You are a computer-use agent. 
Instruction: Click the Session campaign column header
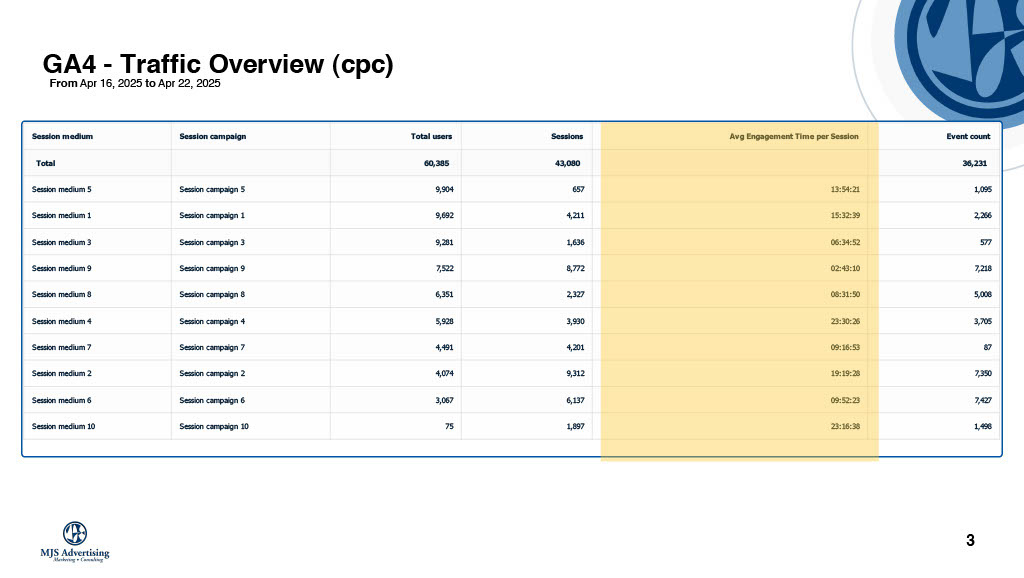pyautogui.click(x=213, y=136)
